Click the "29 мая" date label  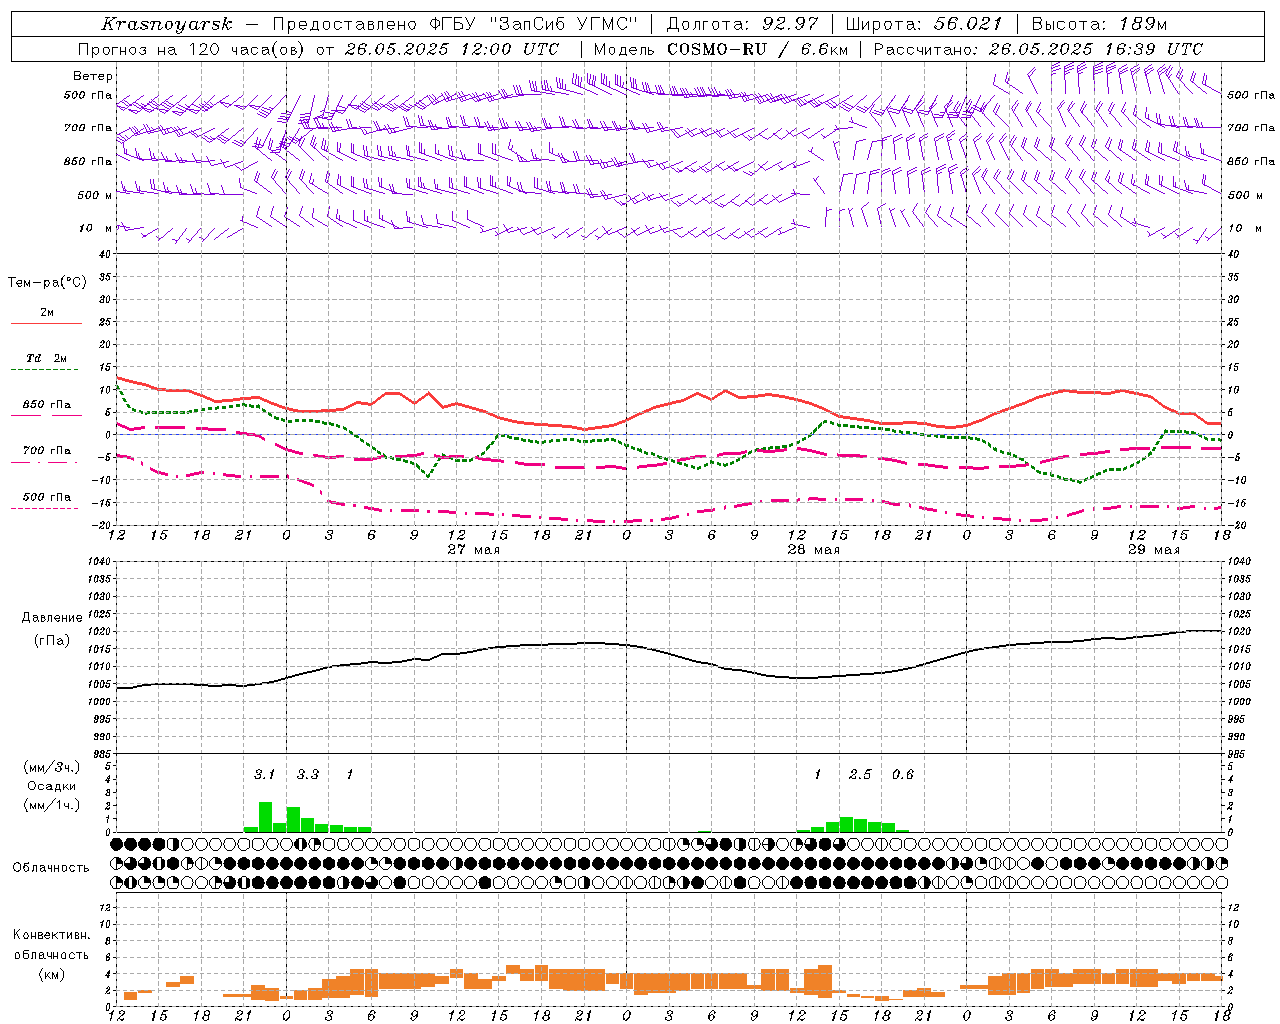point(1154,550)
